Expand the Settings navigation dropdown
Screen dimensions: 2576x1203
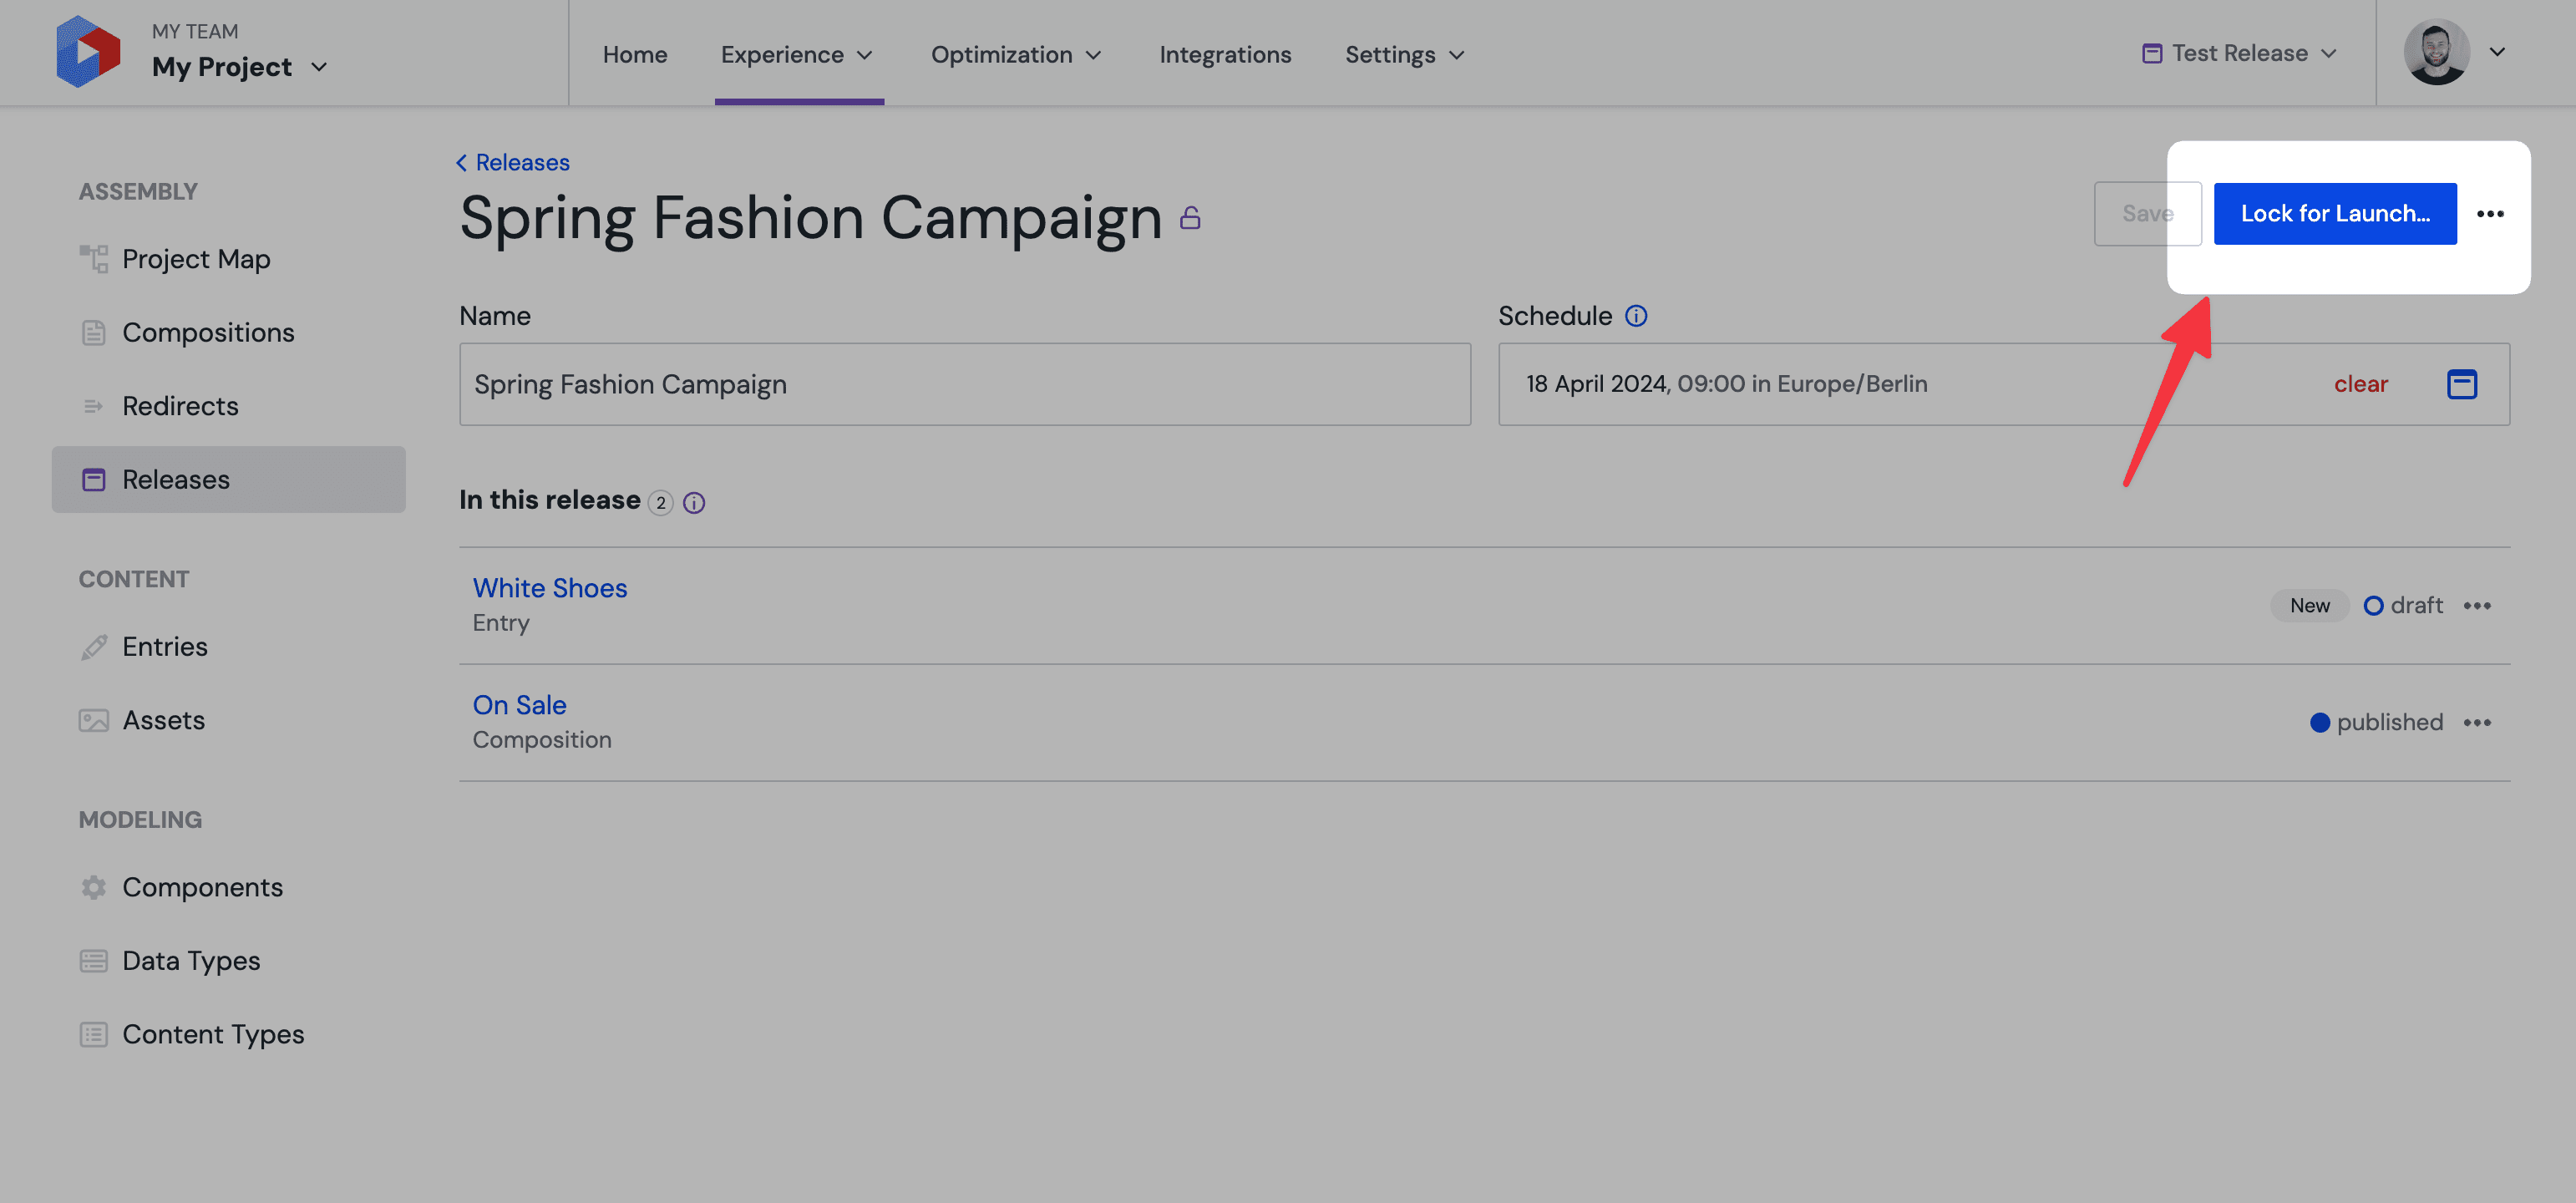[1405, 53]
